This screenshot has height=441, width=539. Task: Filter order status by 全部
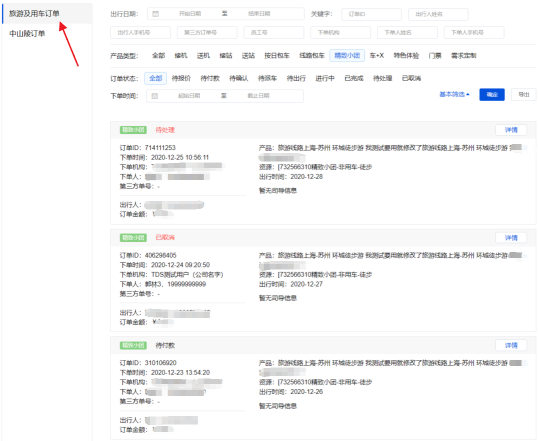tap(155, 78)
